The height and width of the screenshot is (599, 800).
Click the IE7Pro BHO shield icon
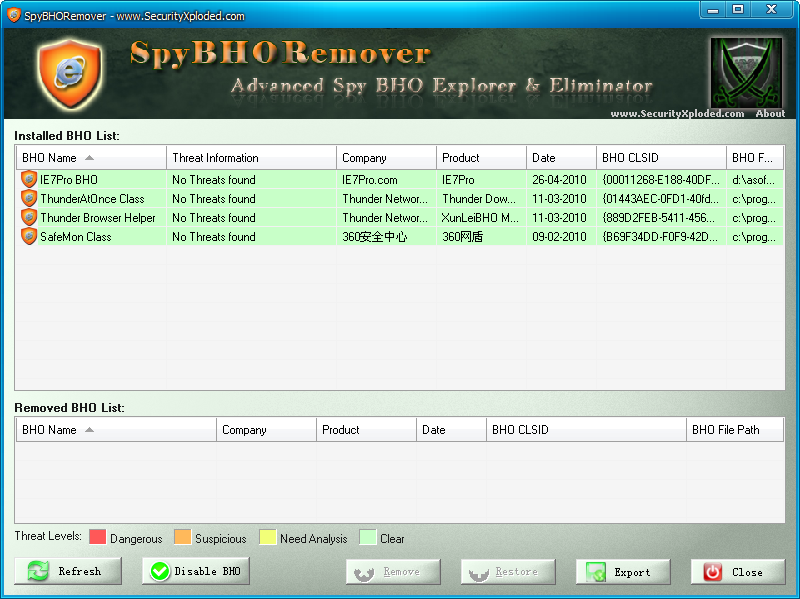29,180
